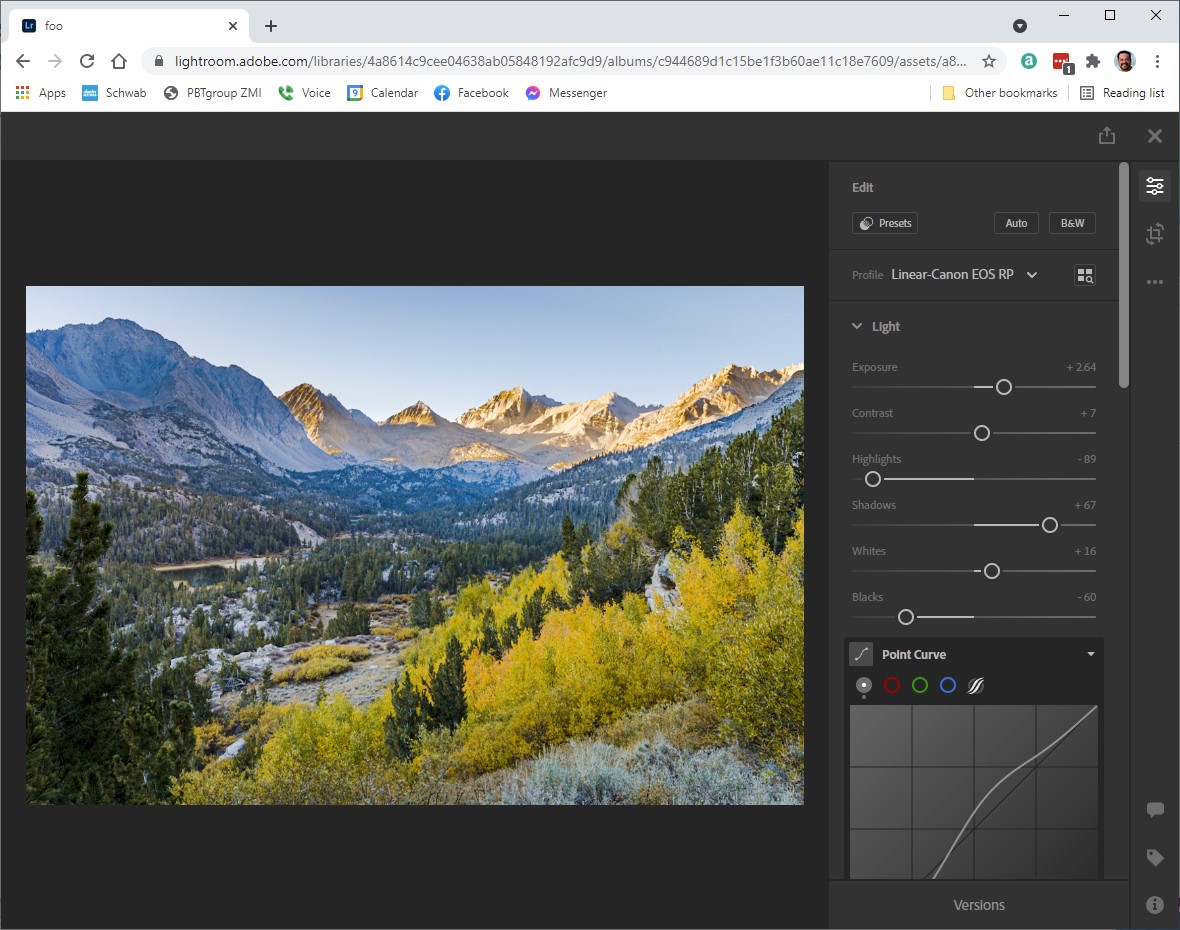This screenshot has height=930, width=1180.
Task: Open profile browser grid icon
Action: point(1085,274)
